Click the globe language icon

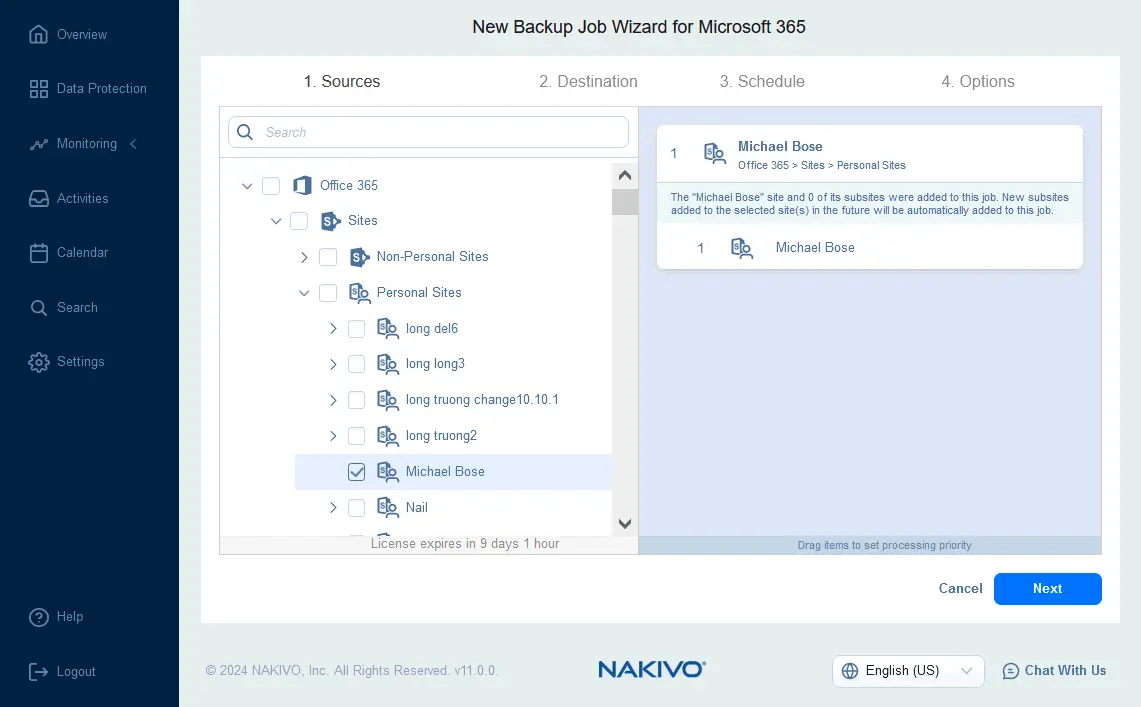point(850,671)
